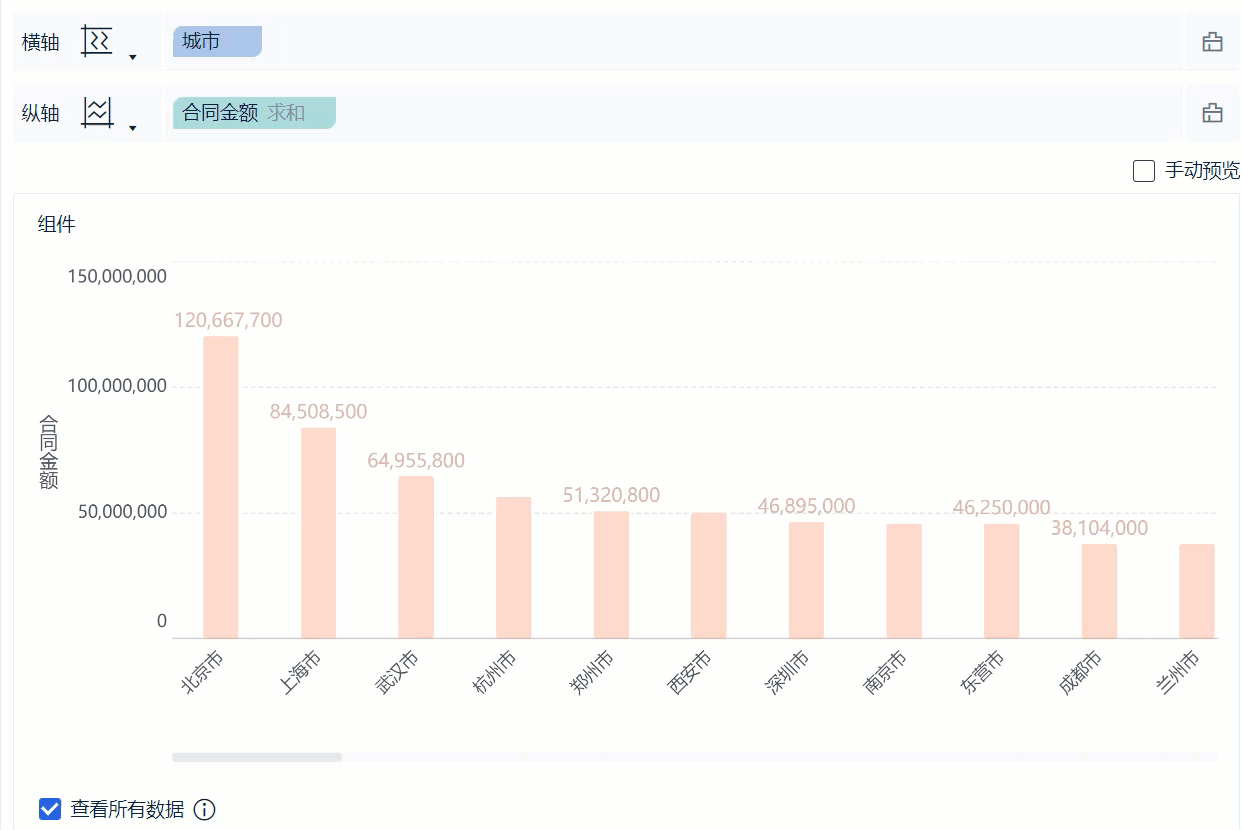This screenshot has width=1242, height=830.
Task: Click the 深圳市 axis label
Action: [x=787, y=673]
